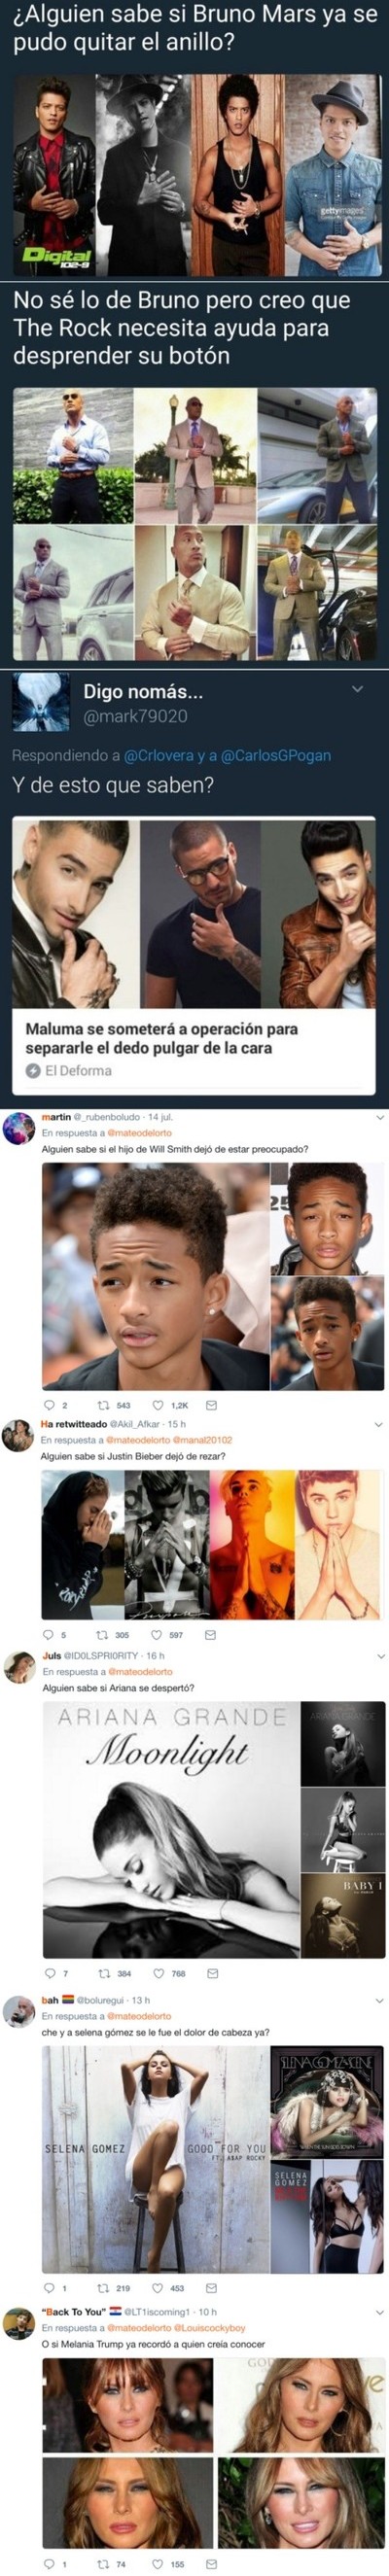Screen dimensions: 389x2576
Task: View the Digo nomás profile avatar
Action: coord(41,703)
